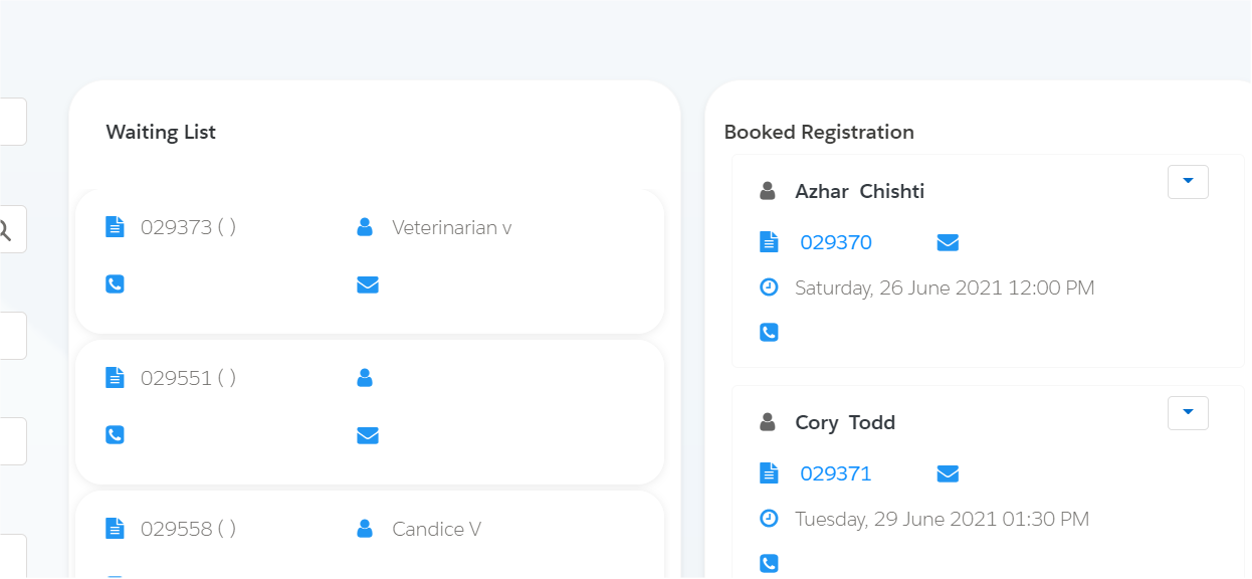
Task: Click the person icon beside Veterinarian v
Action: click(x=364, y=226)
